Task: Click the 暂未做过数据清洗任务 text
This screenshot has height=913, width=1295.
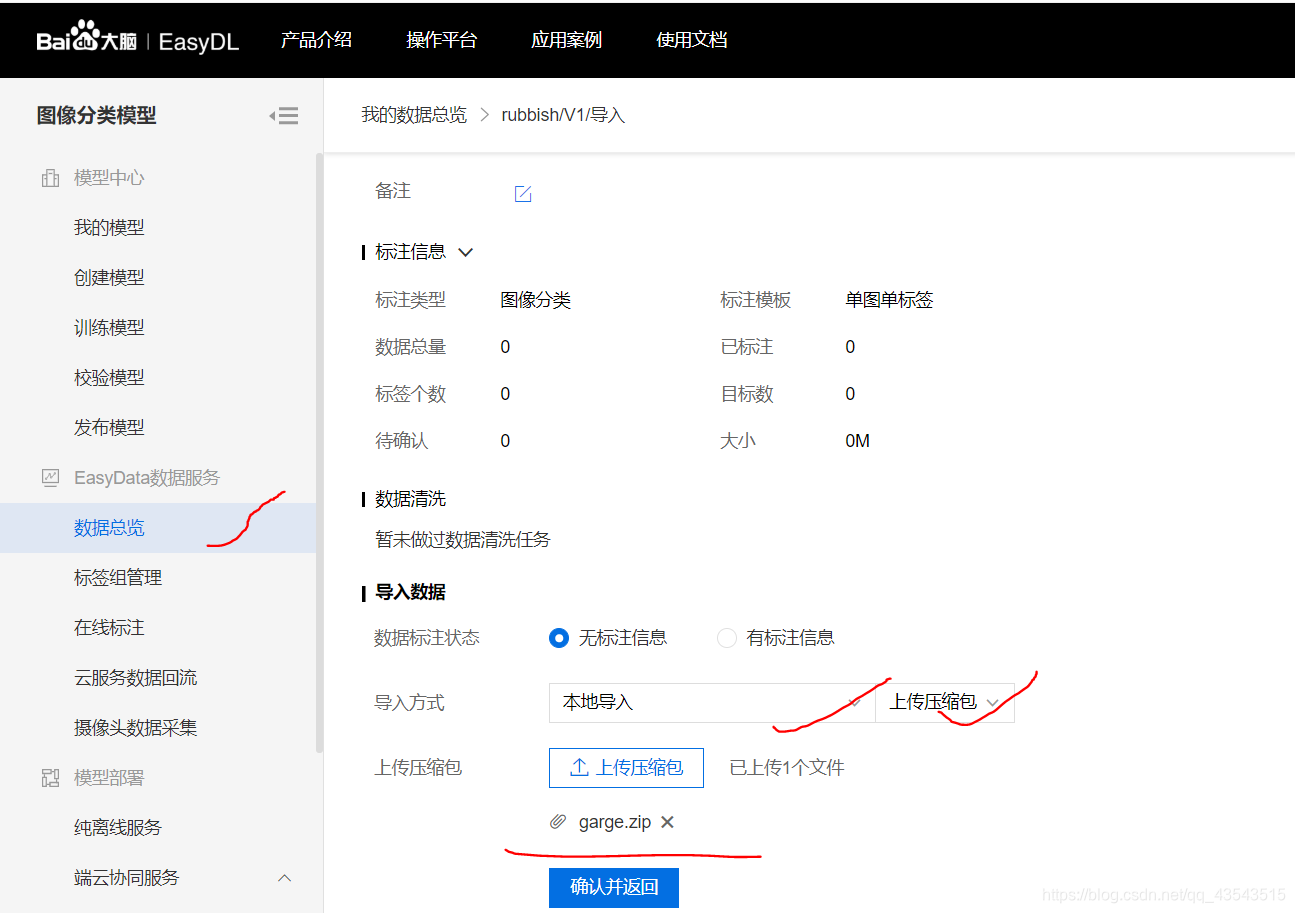Action: [x=463, y=539]
